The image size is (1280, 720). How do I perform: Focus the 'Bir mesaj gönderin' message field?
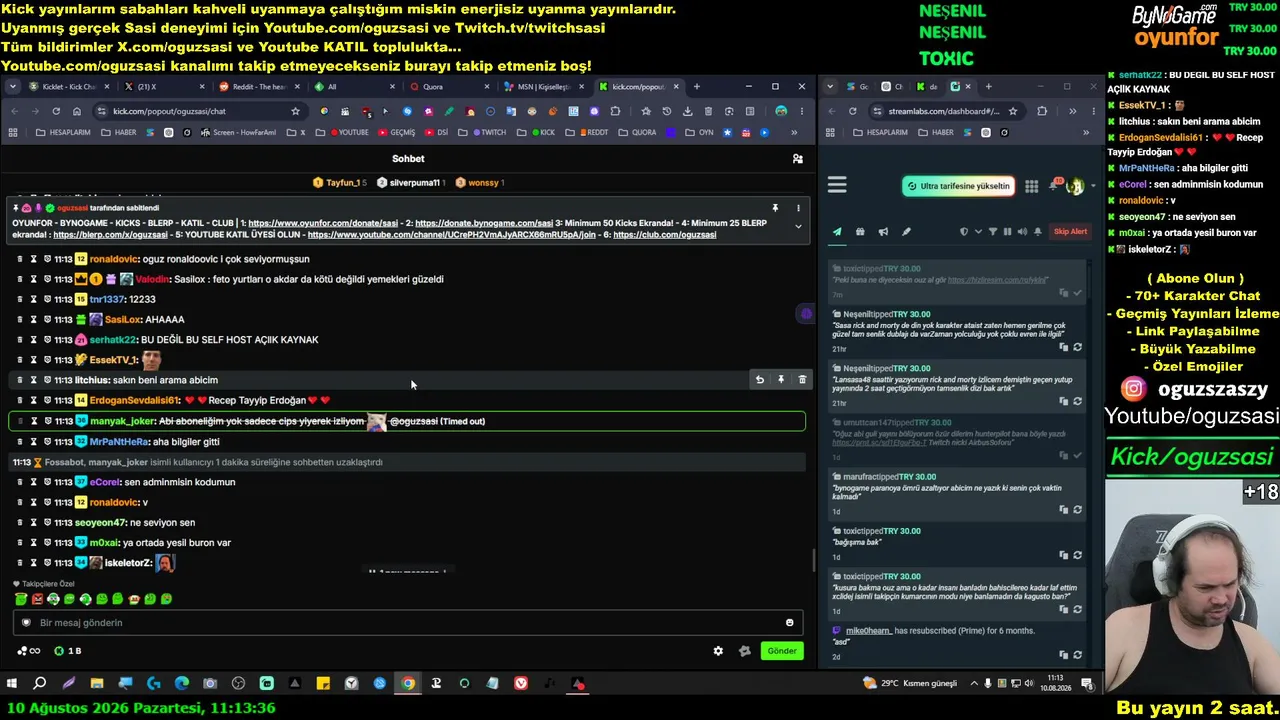[408, 623]
